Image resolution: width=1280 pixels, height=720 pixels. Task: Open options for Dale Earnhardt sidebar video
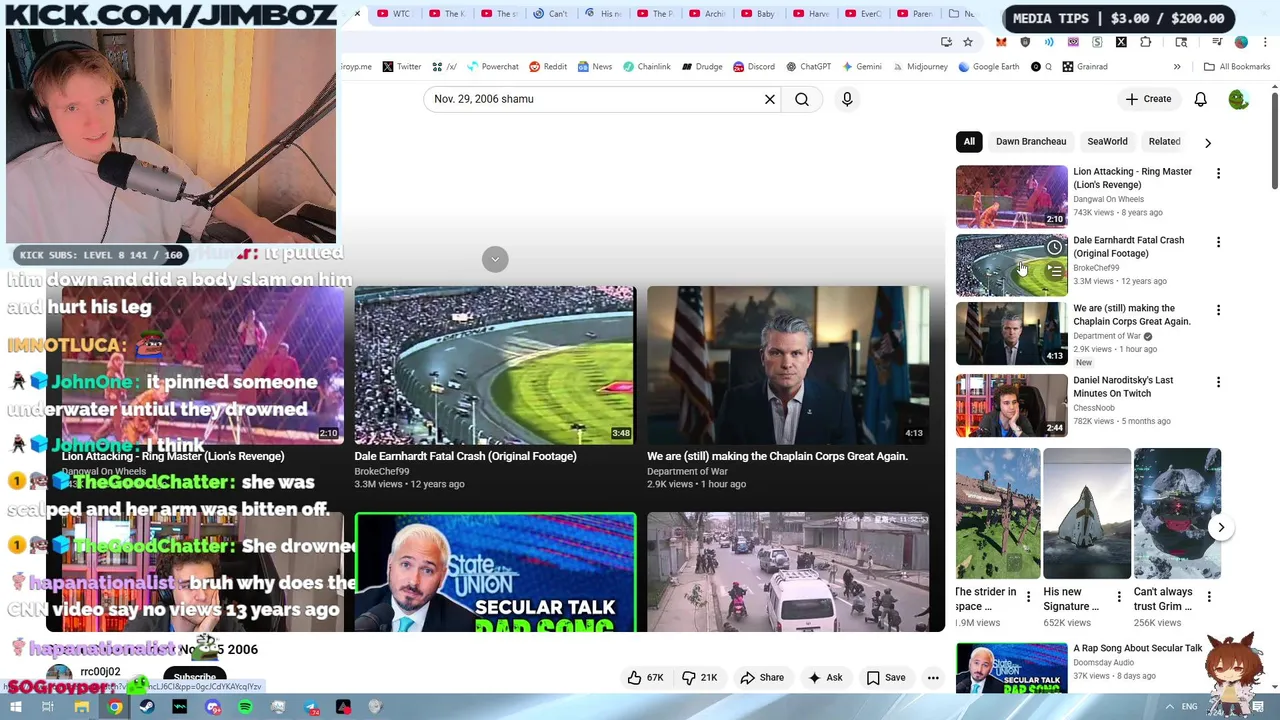pos(1218,242)
